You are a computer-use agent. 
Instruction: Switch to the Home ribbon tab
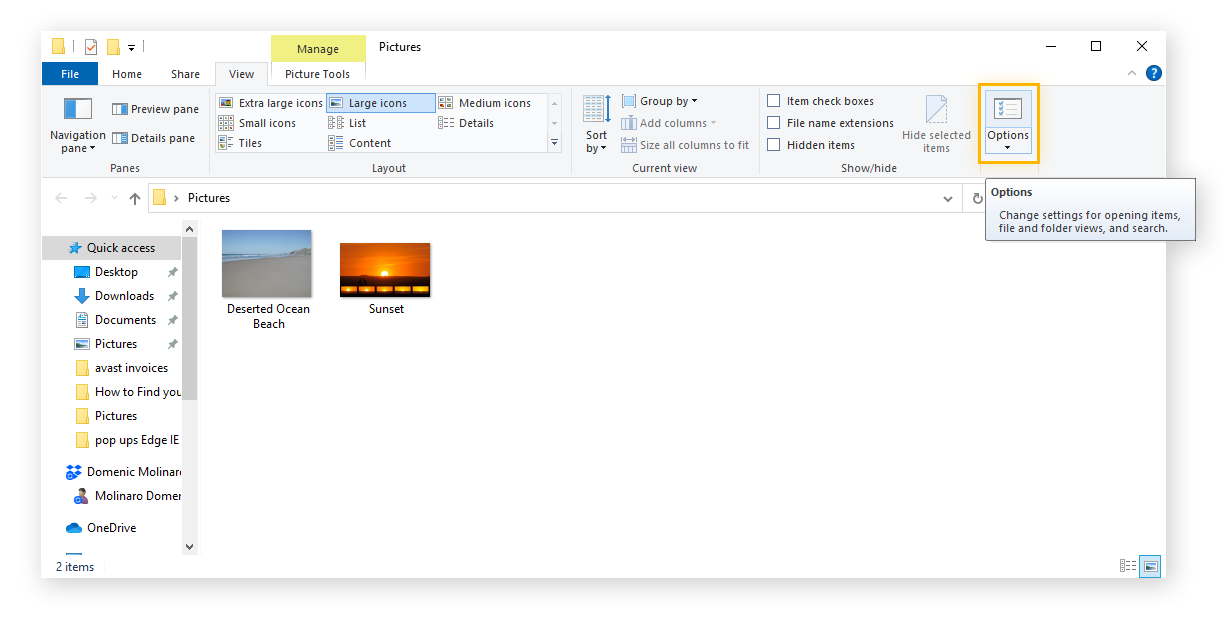click(126, 73)
